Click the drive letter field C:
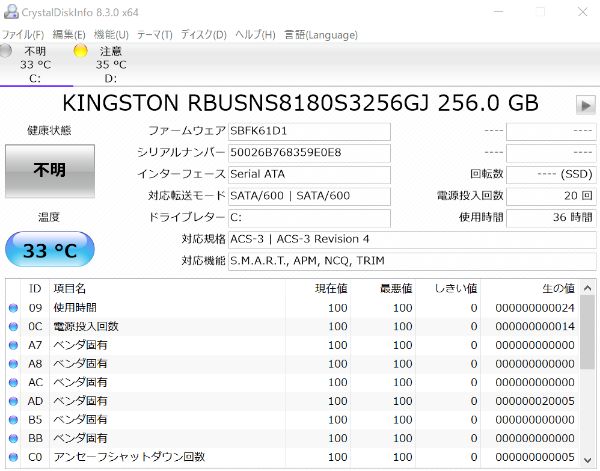The height and width of the screenshot is (471, 600). pyautogui.click(x=309, y=218)
